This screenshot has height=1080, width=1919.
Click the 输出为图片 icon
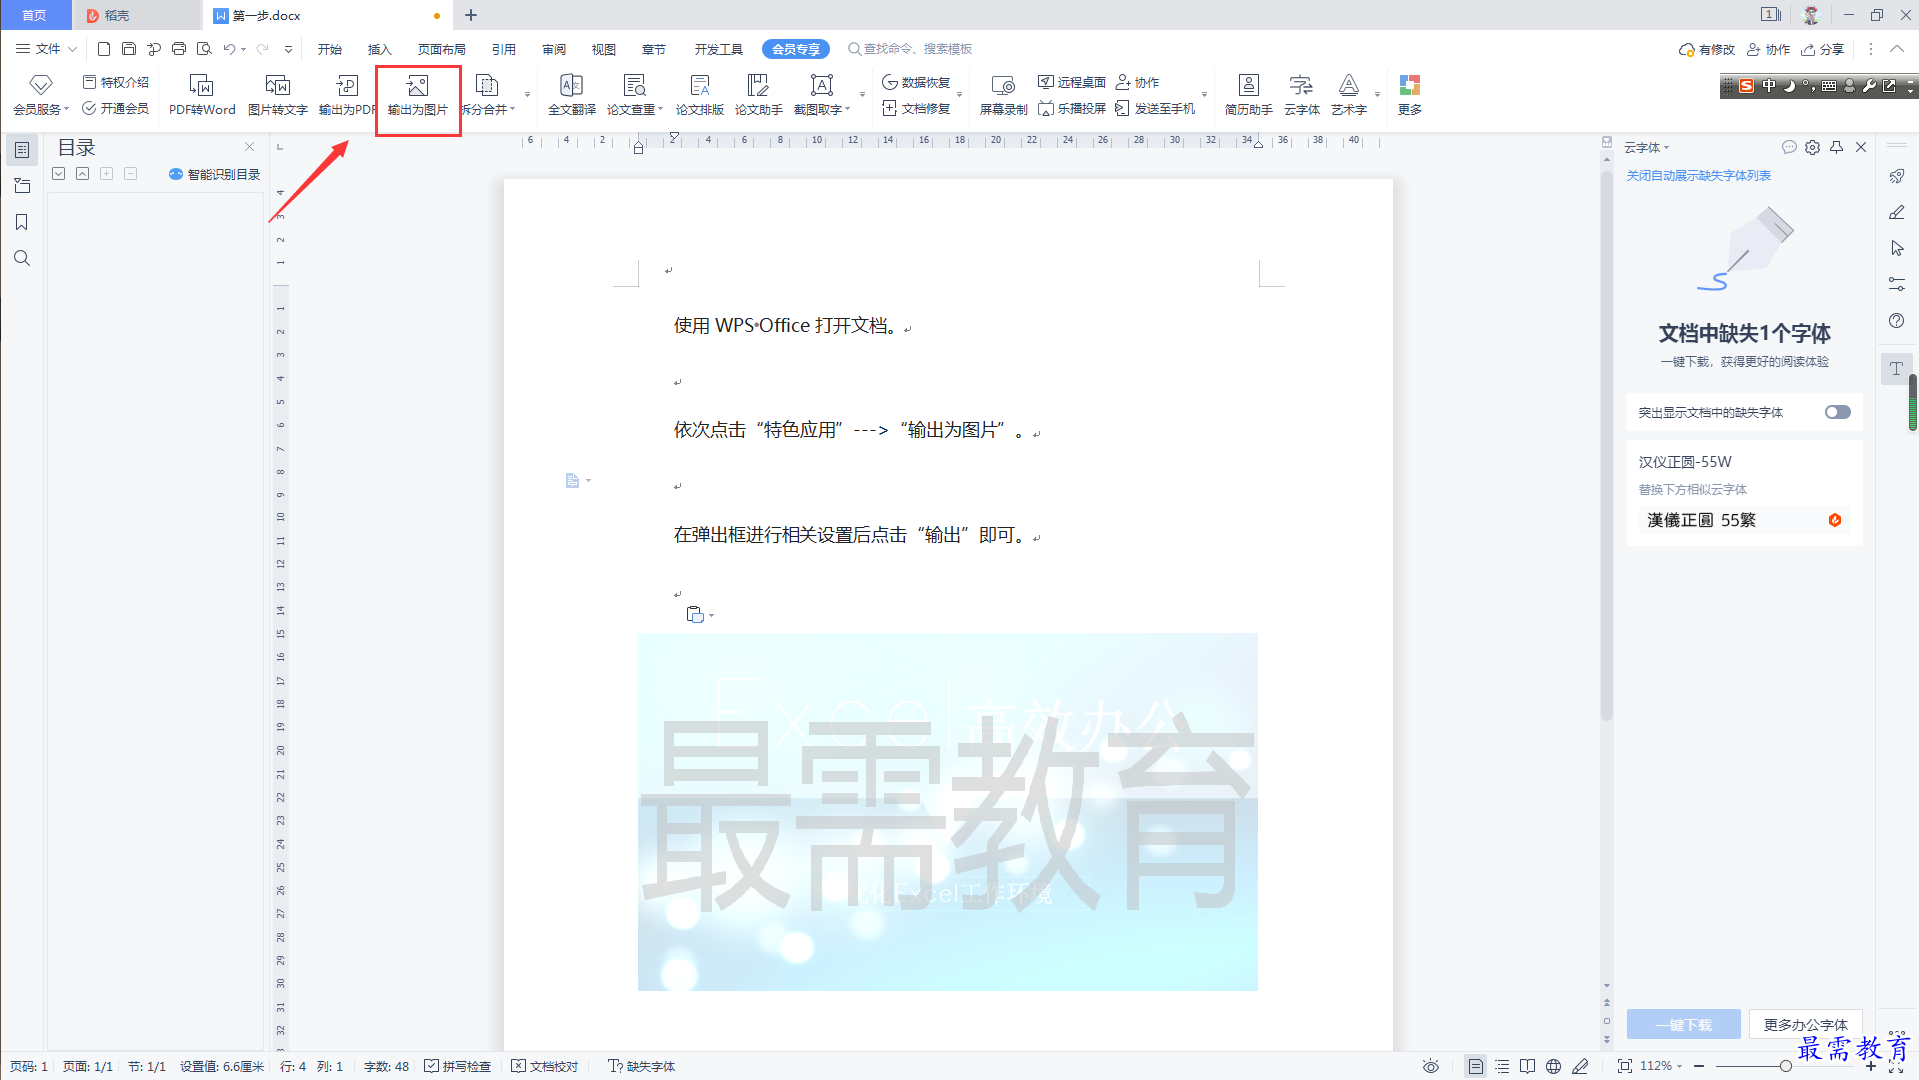point(418,95)
